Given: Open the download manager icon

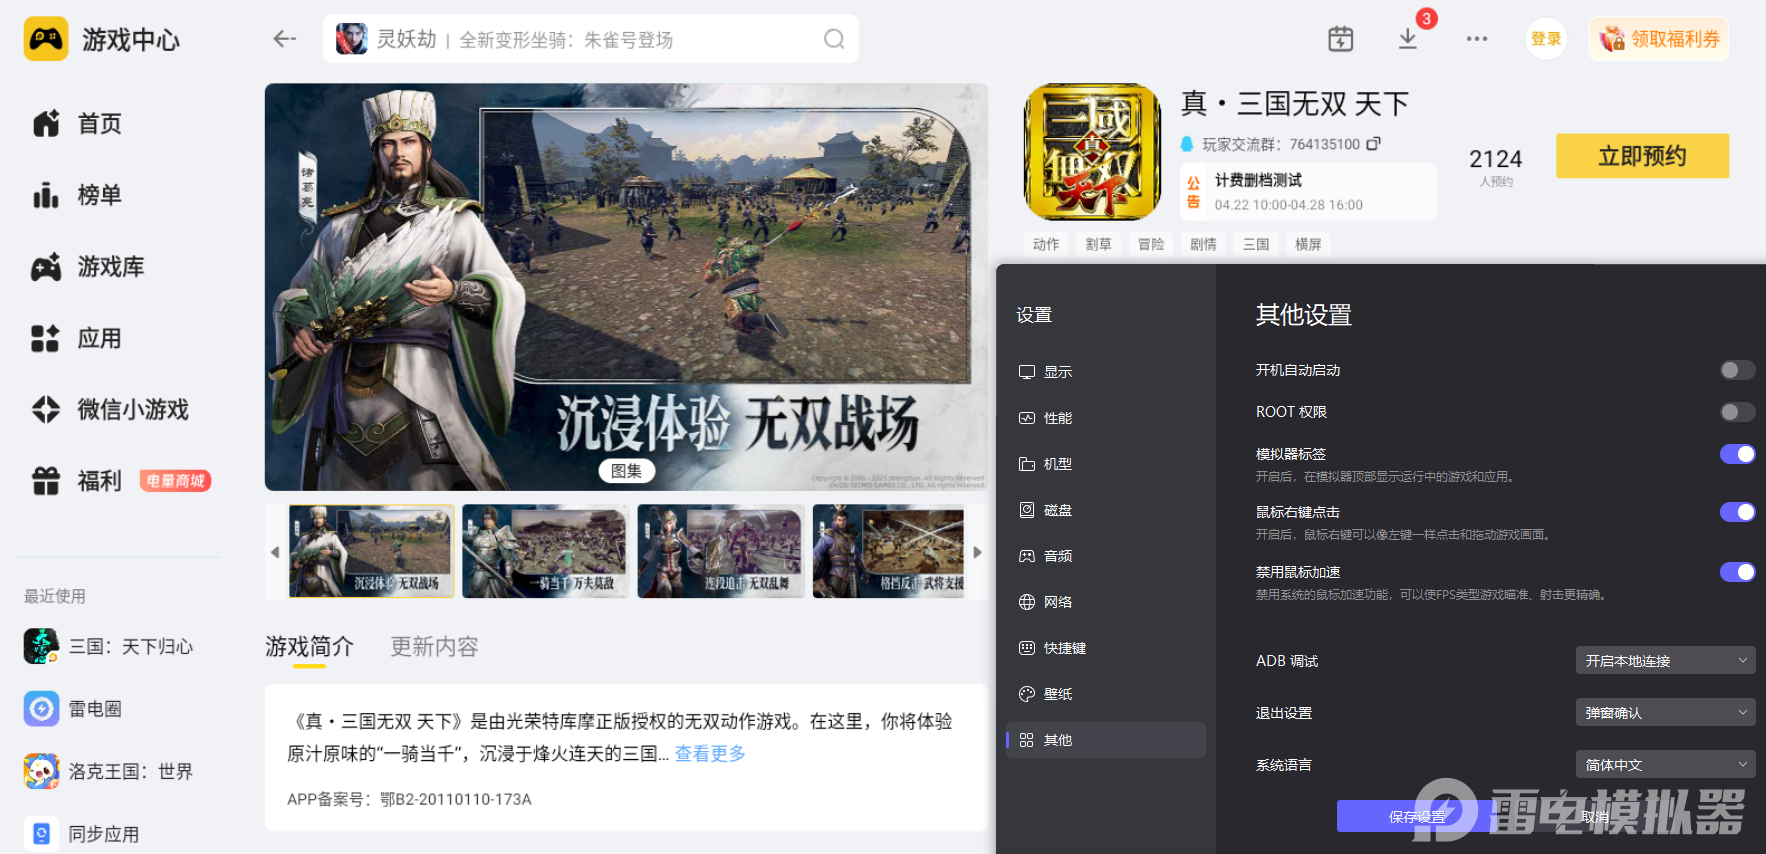Looking at the screenshot, I should click(x=1407, y=39).
